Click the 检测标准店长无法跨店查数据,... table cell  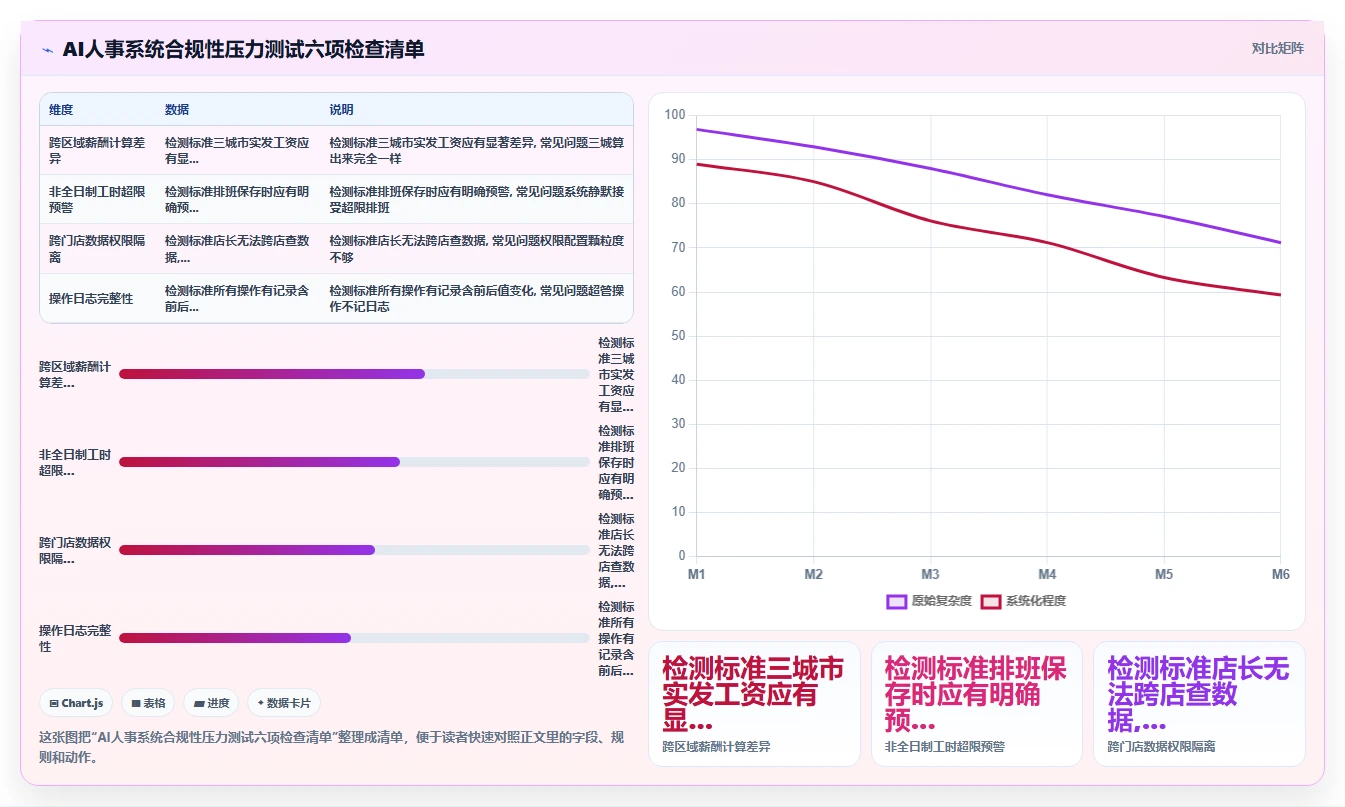point(237,249)
